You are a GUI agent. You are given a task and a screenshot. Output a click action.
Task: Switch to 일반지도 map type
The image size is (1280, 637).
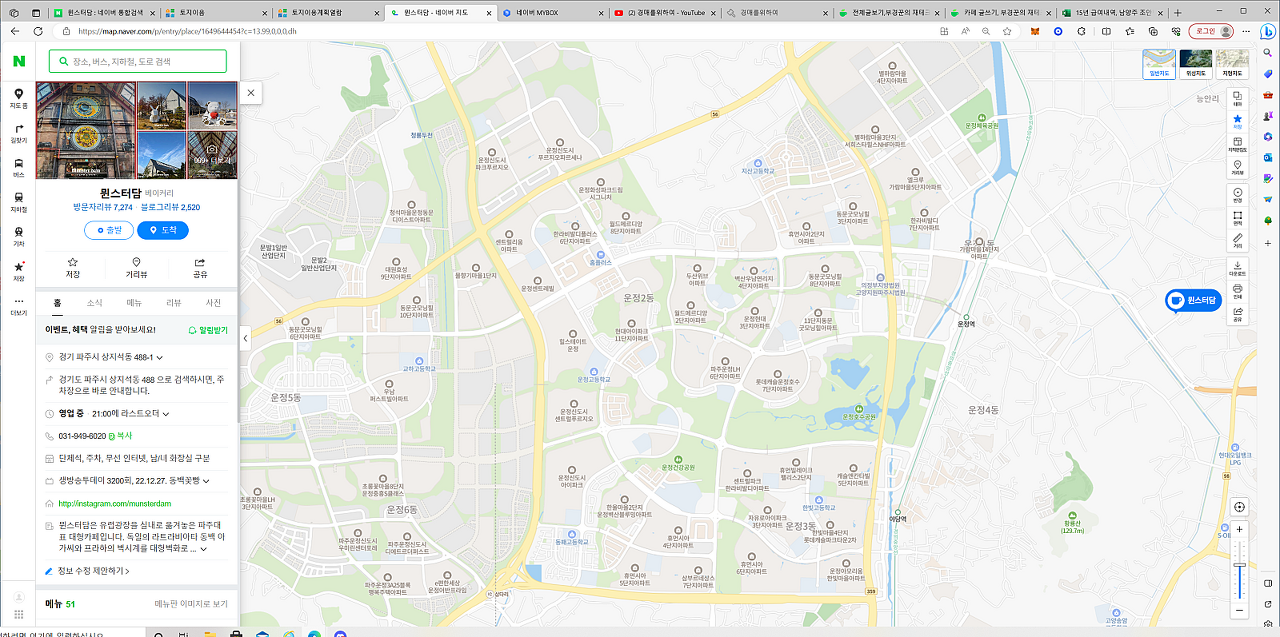[1159, 64]
